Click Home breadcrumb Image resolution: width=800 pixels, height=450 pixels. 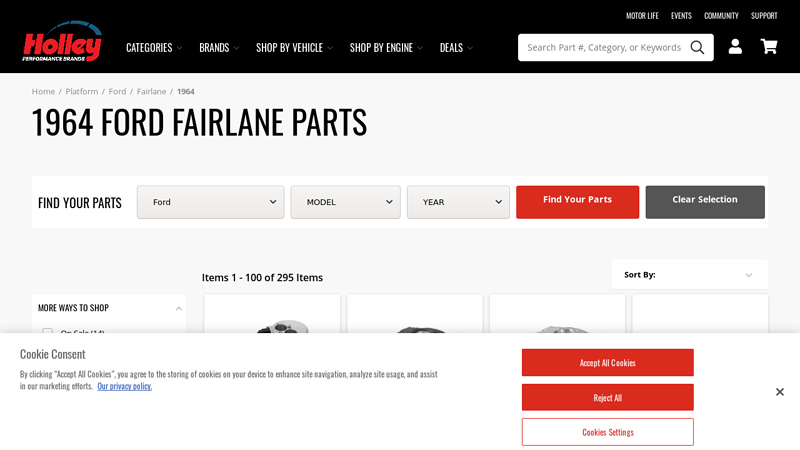pyautogui.click(x=43, y=91)
